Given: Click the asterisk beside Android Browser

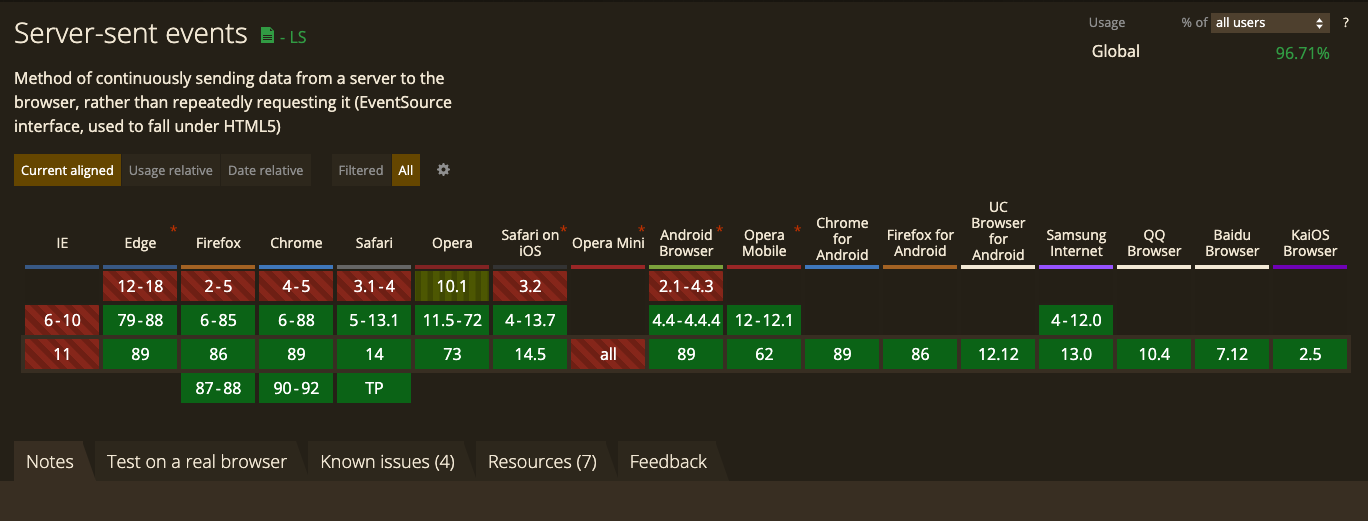Looking at the screenshot, I should pos(719,230).
